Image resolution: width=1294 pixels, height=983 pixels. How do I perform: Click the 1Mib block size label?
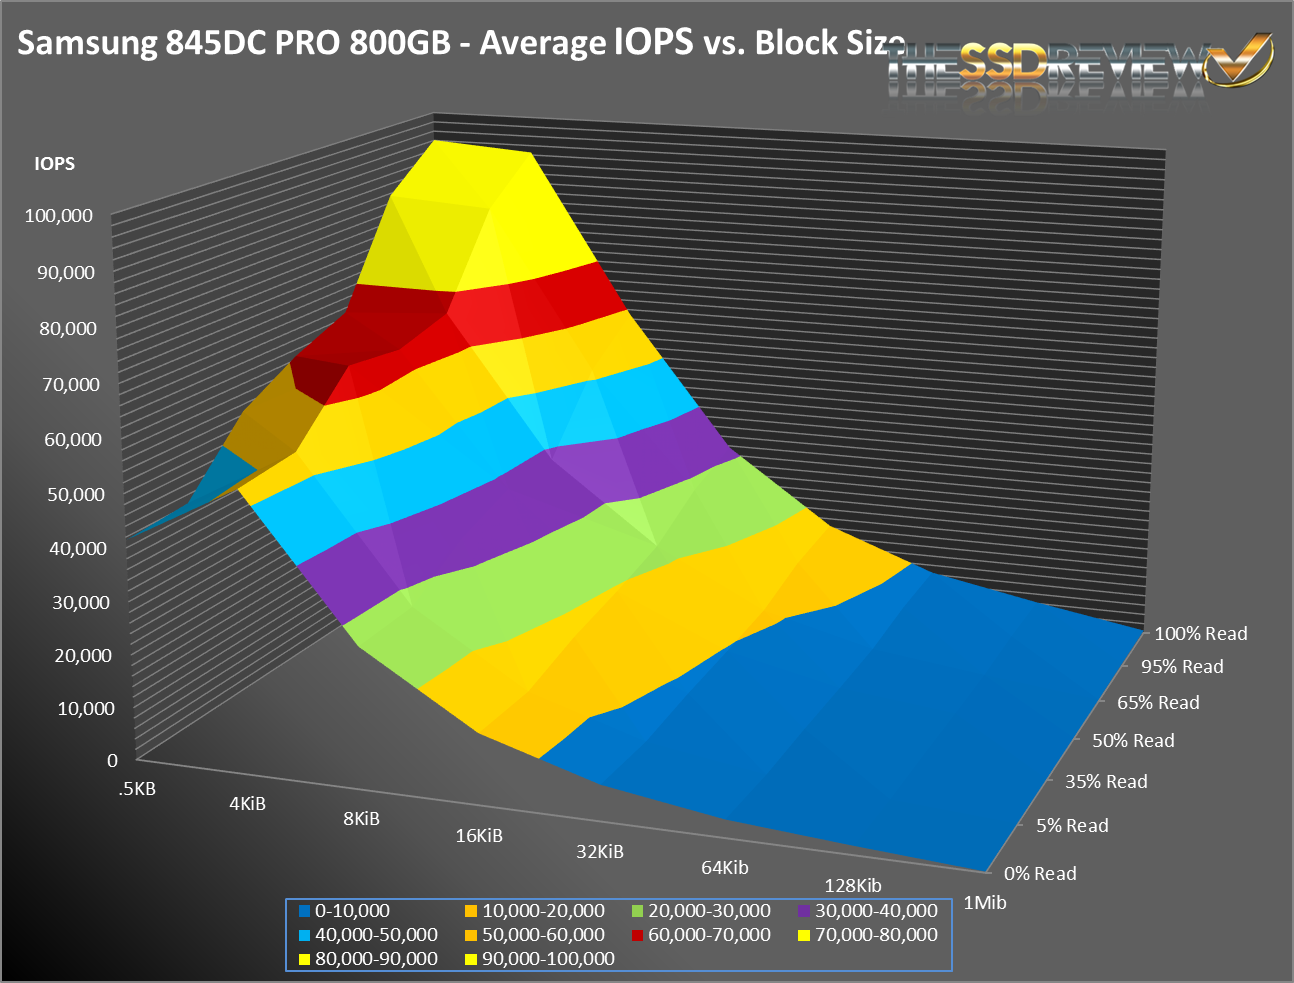tap(985, 903)
